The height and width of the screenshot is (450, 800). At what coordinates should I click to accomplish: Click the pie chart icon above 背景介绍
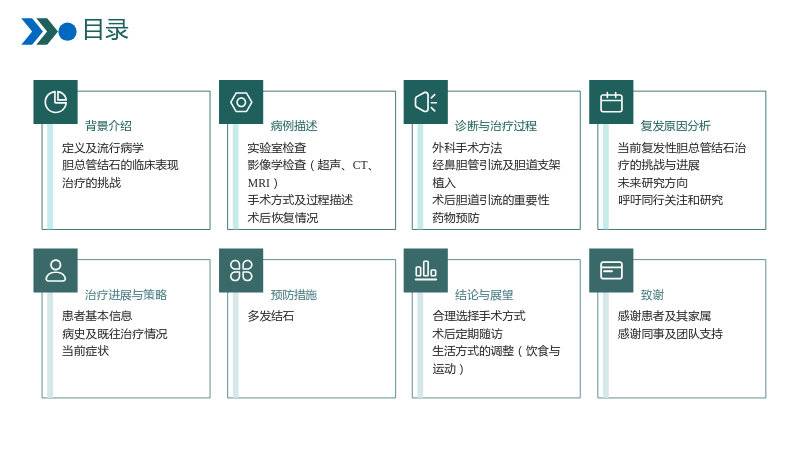(56, 102)
